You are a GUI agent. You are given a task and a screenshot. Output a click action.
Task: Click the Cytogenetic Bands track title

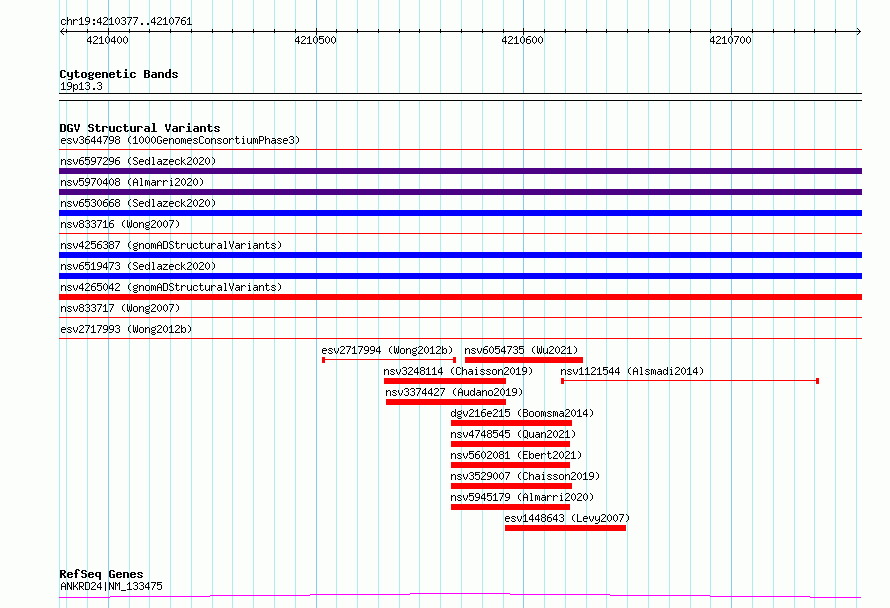tap(119, 74)
